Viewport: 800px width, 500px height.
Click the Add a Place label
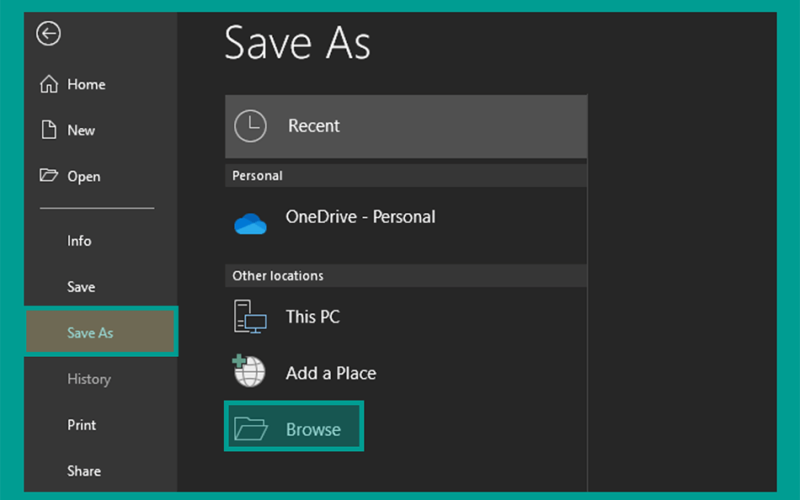[x=331, y=373]
